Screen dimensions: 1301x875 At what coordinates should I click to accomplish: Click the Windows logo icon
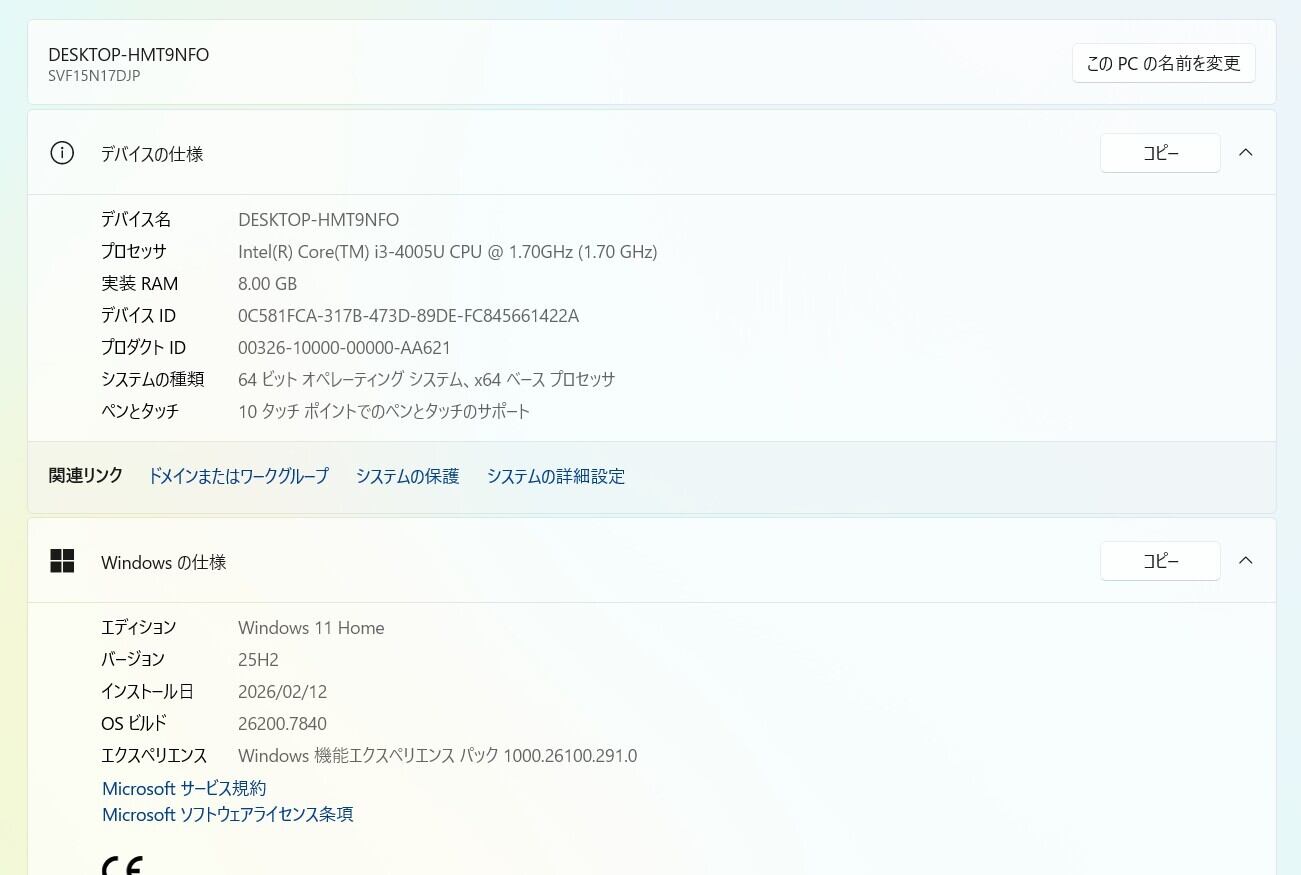(62, 561)
